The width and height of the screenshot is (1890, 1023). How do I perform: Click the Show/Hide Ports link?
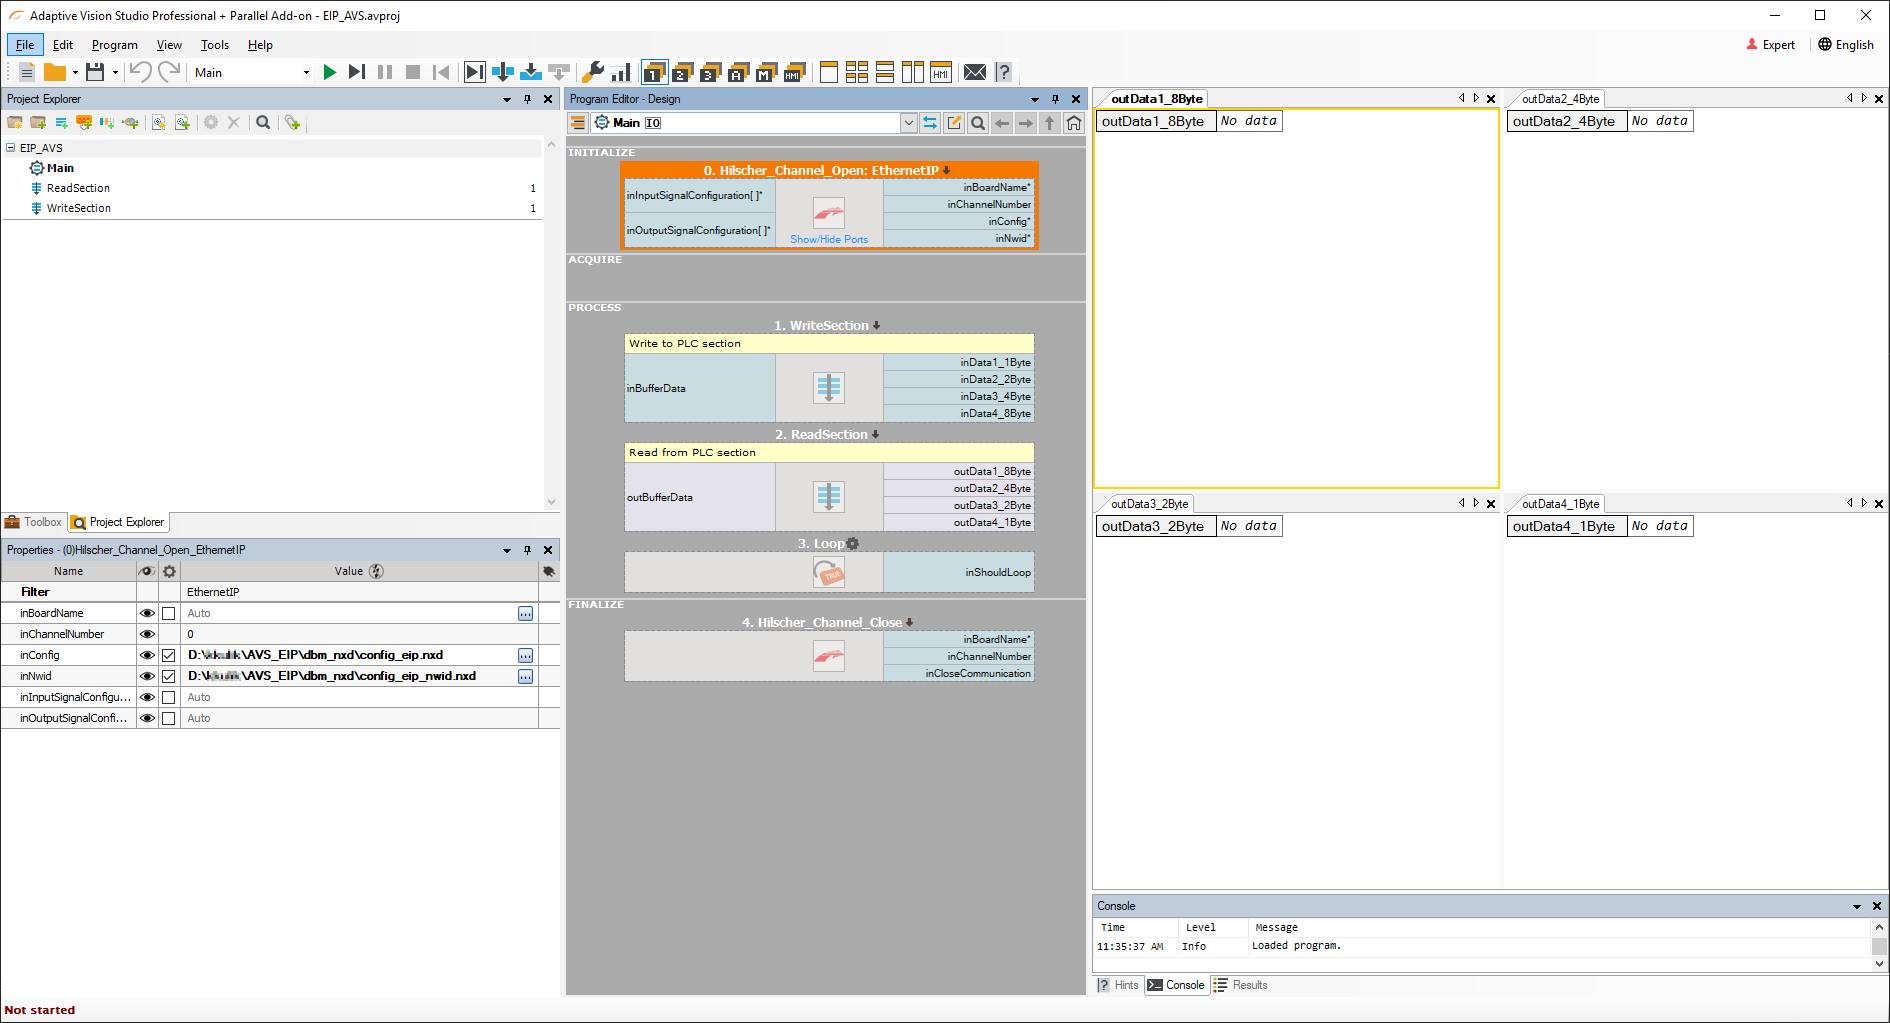coord(829,240)
